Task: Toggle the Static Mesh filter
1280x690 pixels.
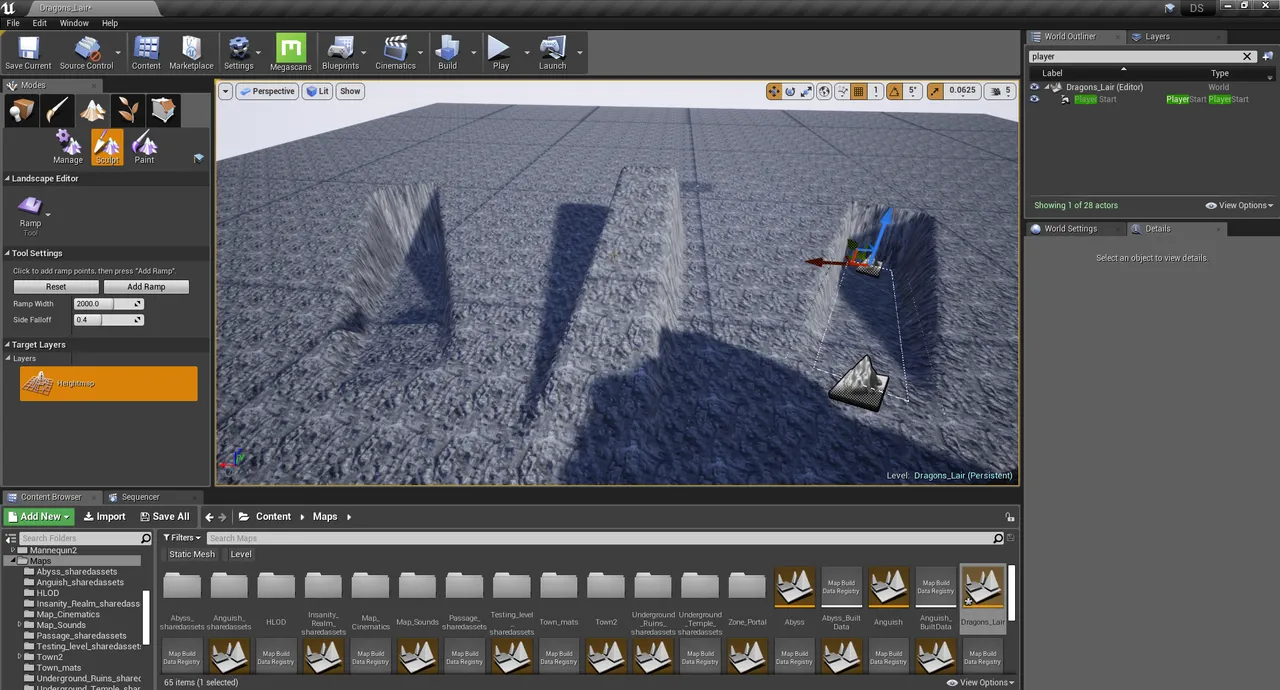Action: [x=192, y=554]
